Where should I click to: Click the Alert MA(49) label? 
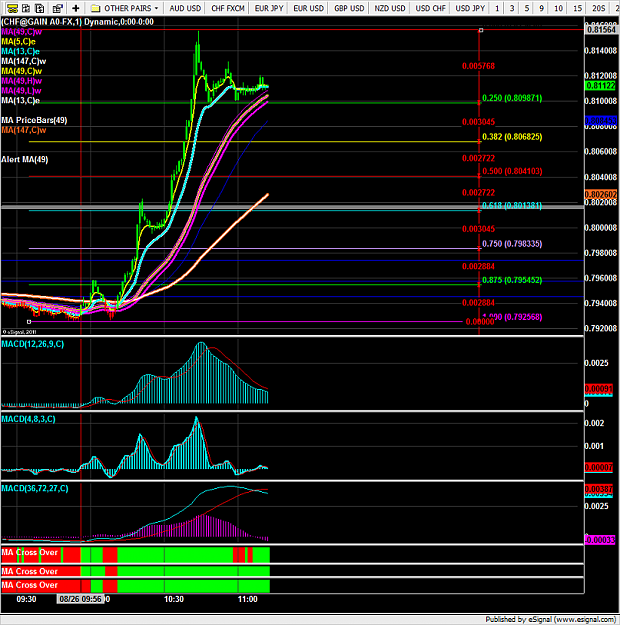[x=25, y=159]
